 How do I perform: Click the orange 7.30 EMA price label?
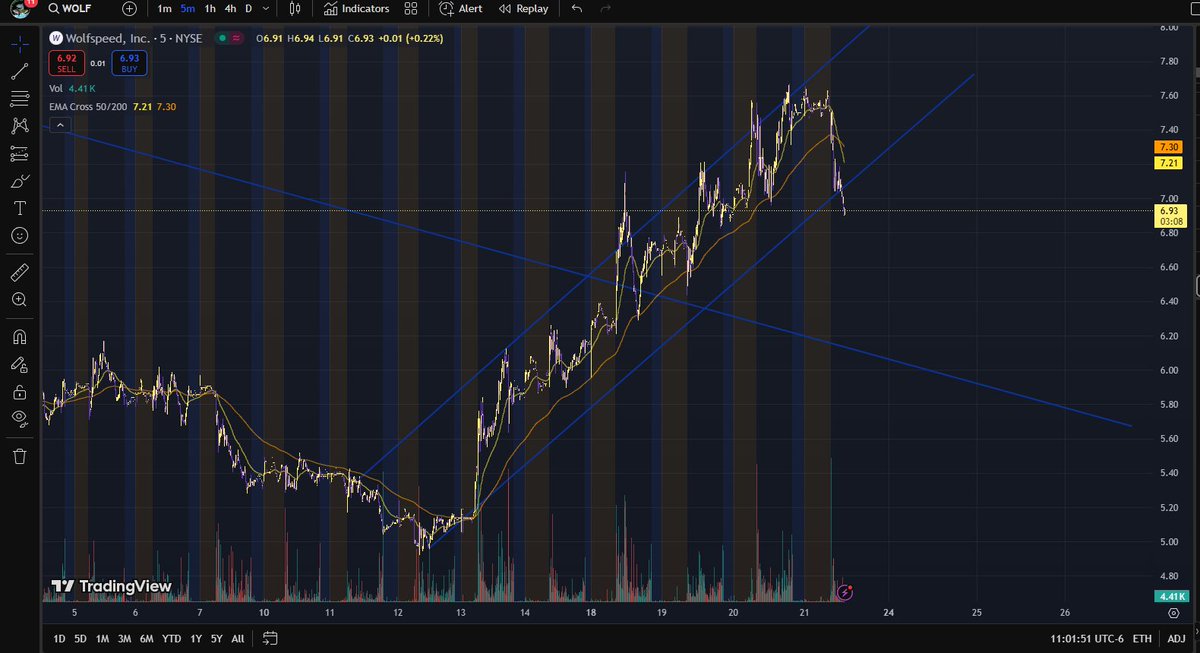tap(1168, 146)
